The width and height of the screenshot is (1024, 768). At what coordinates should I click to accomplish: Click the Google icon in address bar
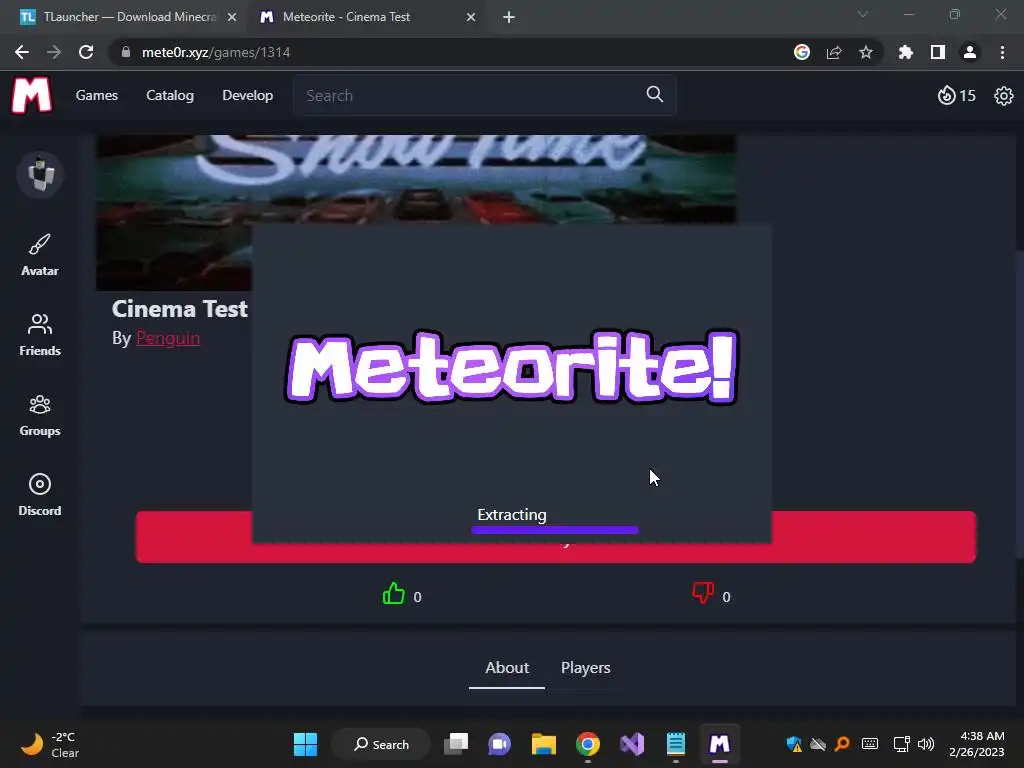[x=802, y=52]
